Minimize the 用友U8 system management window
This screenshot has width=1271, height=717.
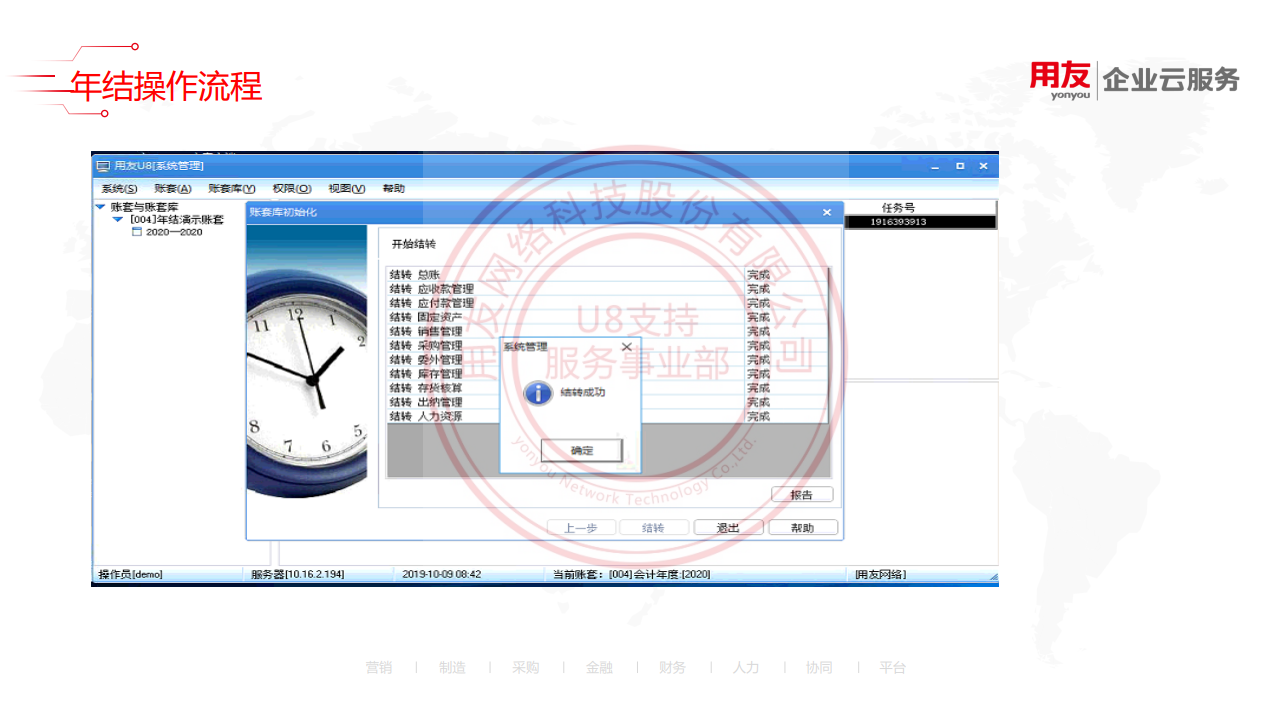936,166
